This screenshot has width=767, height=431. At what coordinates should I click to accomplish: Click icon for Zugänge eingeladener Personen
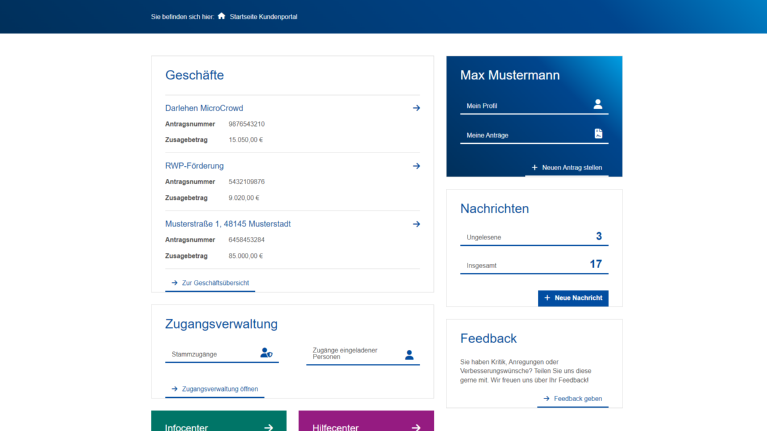tap(409, 354)
